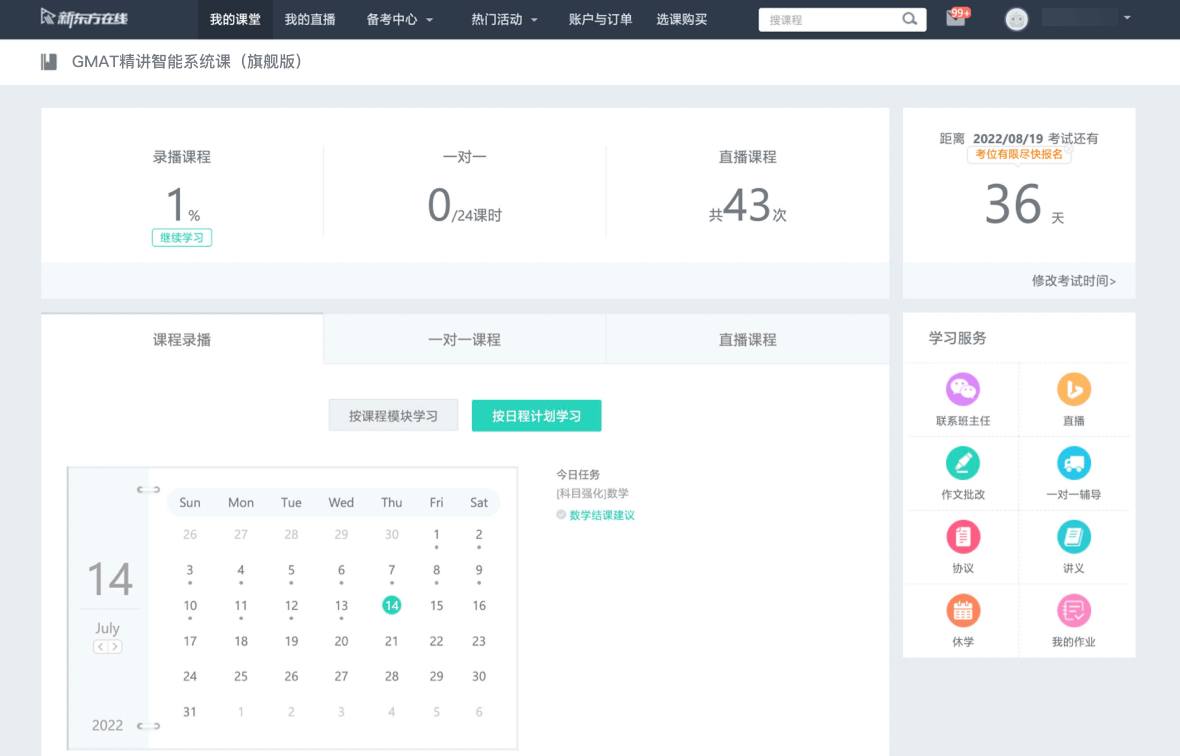
Task: Open the 协议 agreement icon
Action: (962, 538)
